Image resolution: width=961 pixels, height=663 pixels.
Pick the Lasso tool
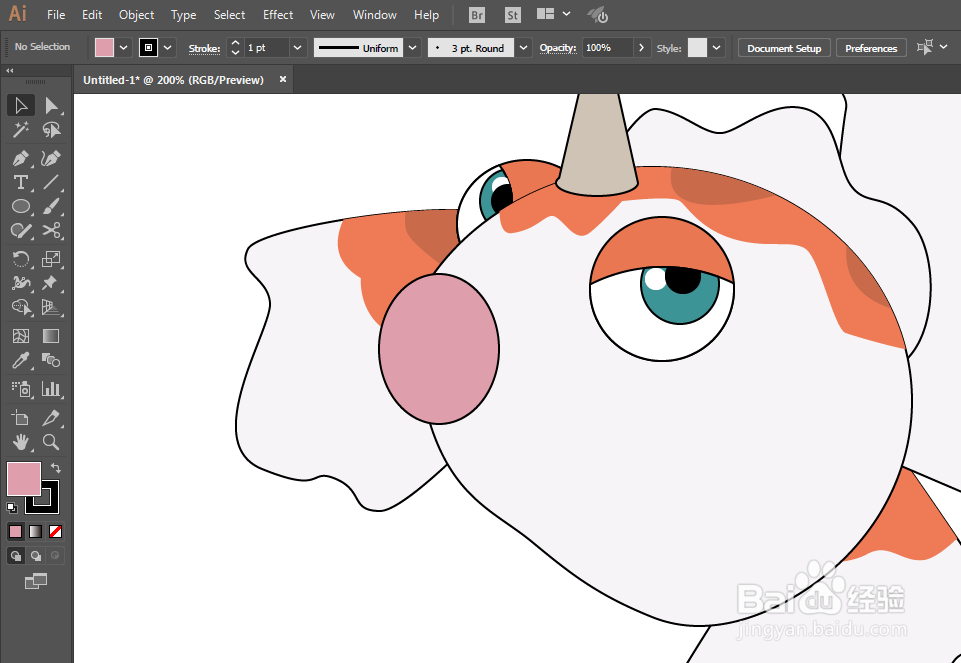tap(51, 130)
